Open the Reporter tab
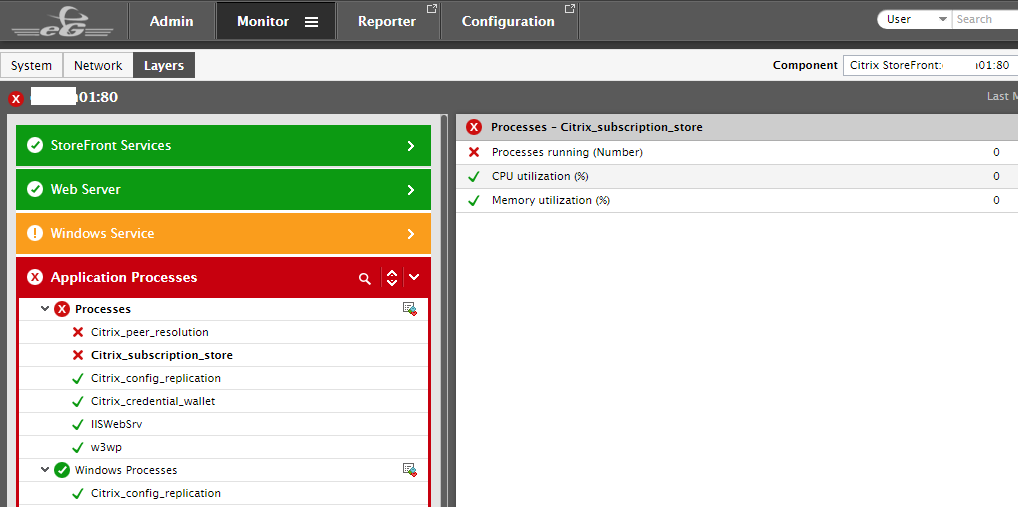Viewport: 1018px width, 507px height. point(388,21)
